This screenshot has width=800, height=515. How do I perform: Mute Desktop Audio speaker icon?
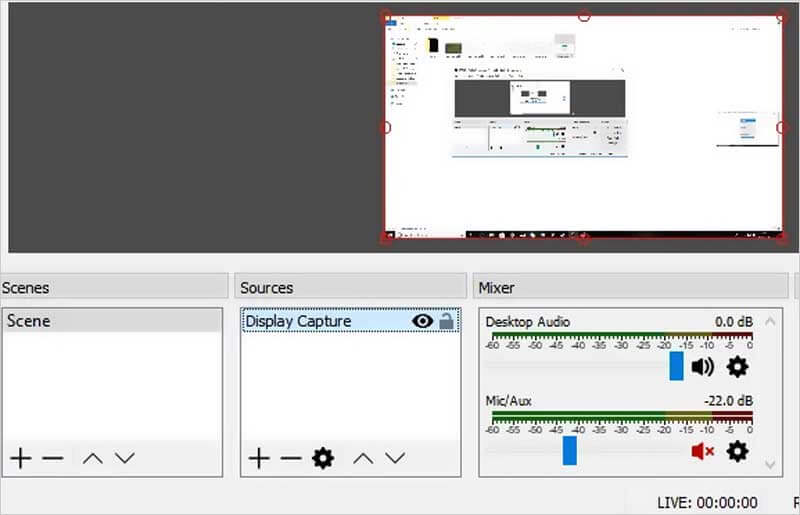coord(703,367)
